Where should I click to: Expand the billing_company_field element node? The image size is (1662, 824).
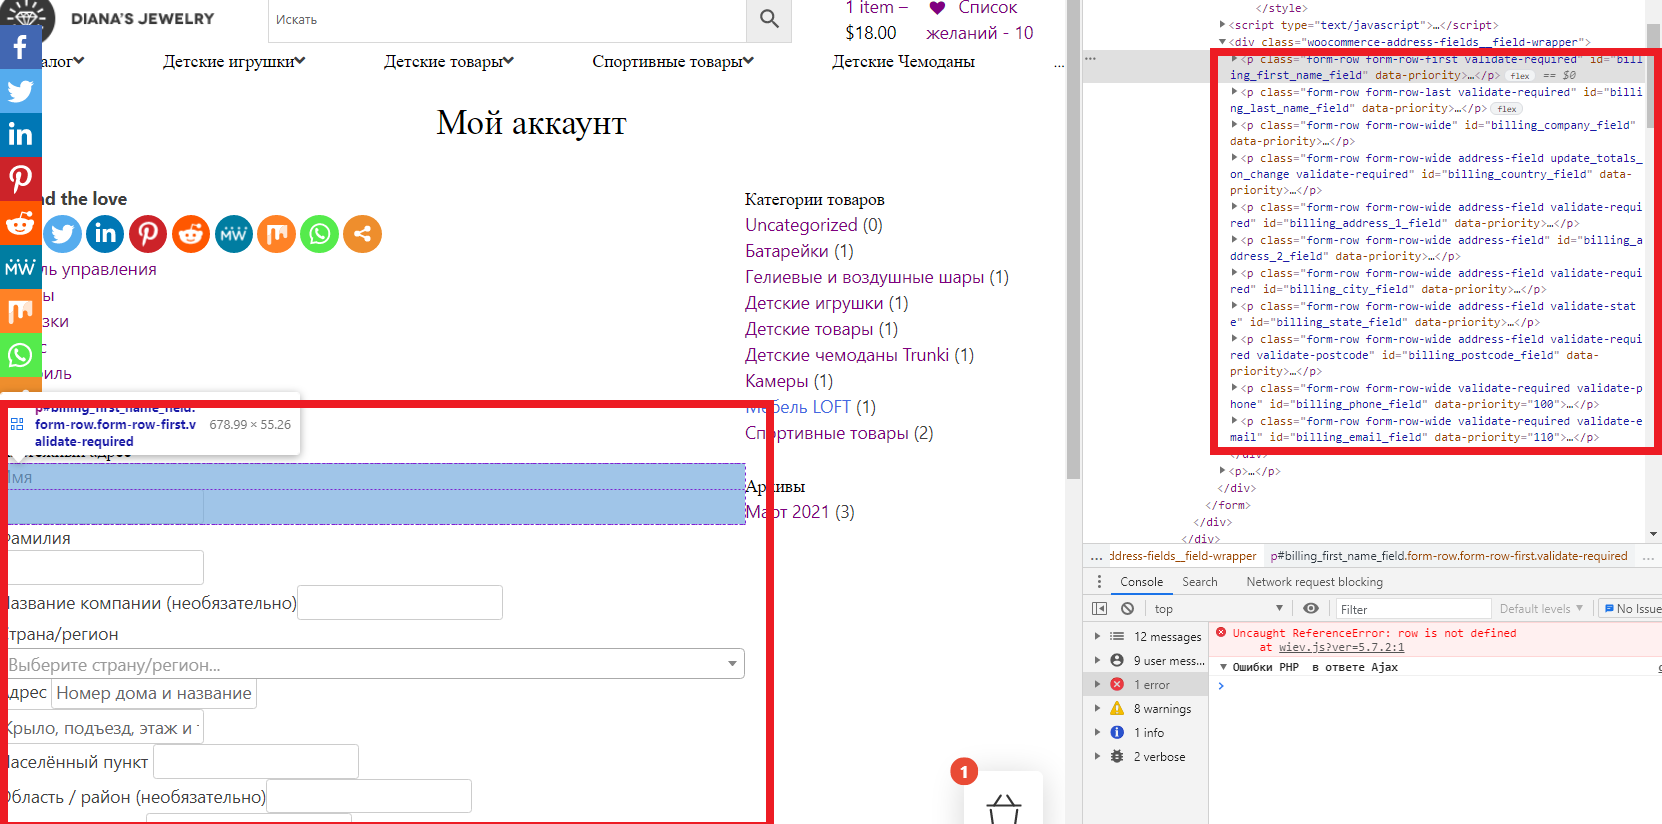pyautogui.click(x=1235, y=125)
